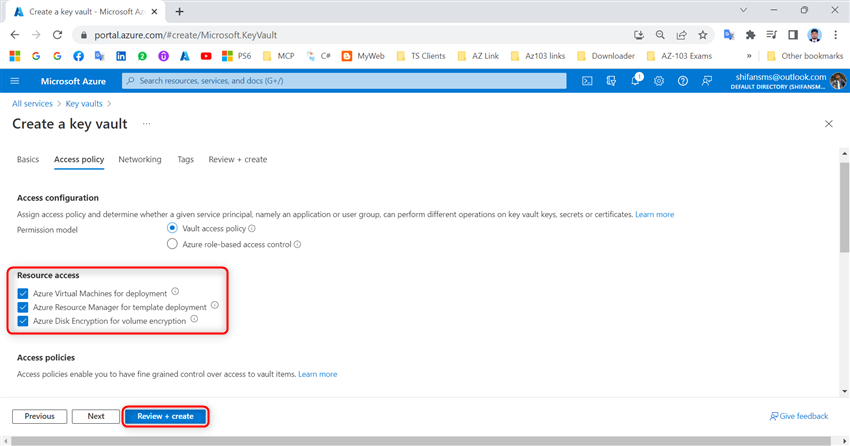Bookmark this page with the star icon

coord(703,35)
